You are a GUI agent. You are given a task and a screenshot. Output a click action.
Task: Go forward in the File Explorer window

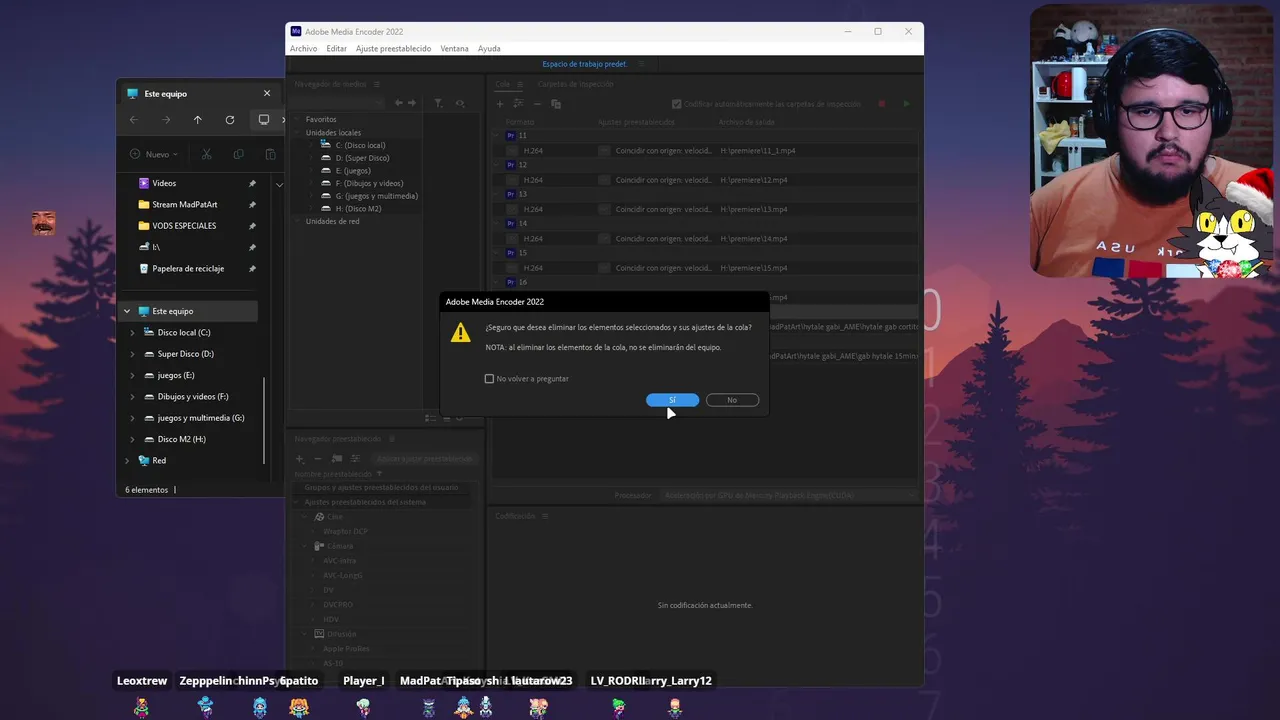click(166, 120)
